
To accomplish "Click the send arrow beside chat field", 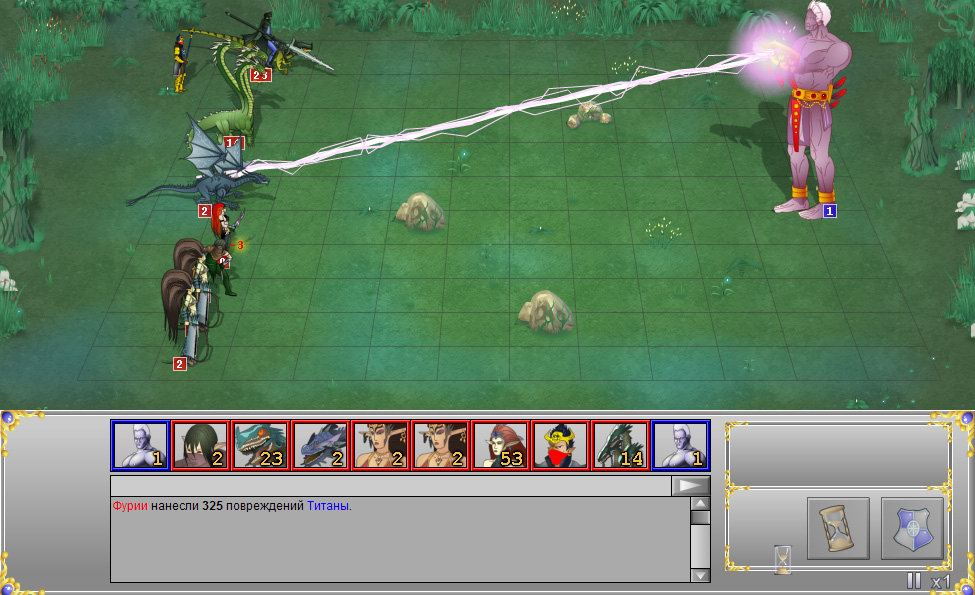I will [690, 486].
